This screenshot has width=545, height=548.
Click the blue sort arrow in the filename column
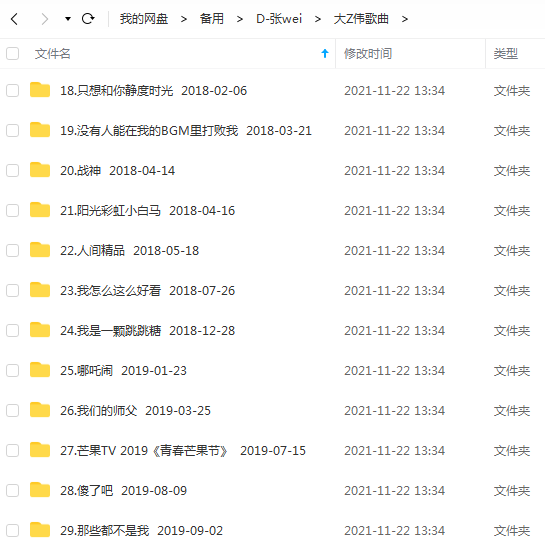tap(325, 53)
